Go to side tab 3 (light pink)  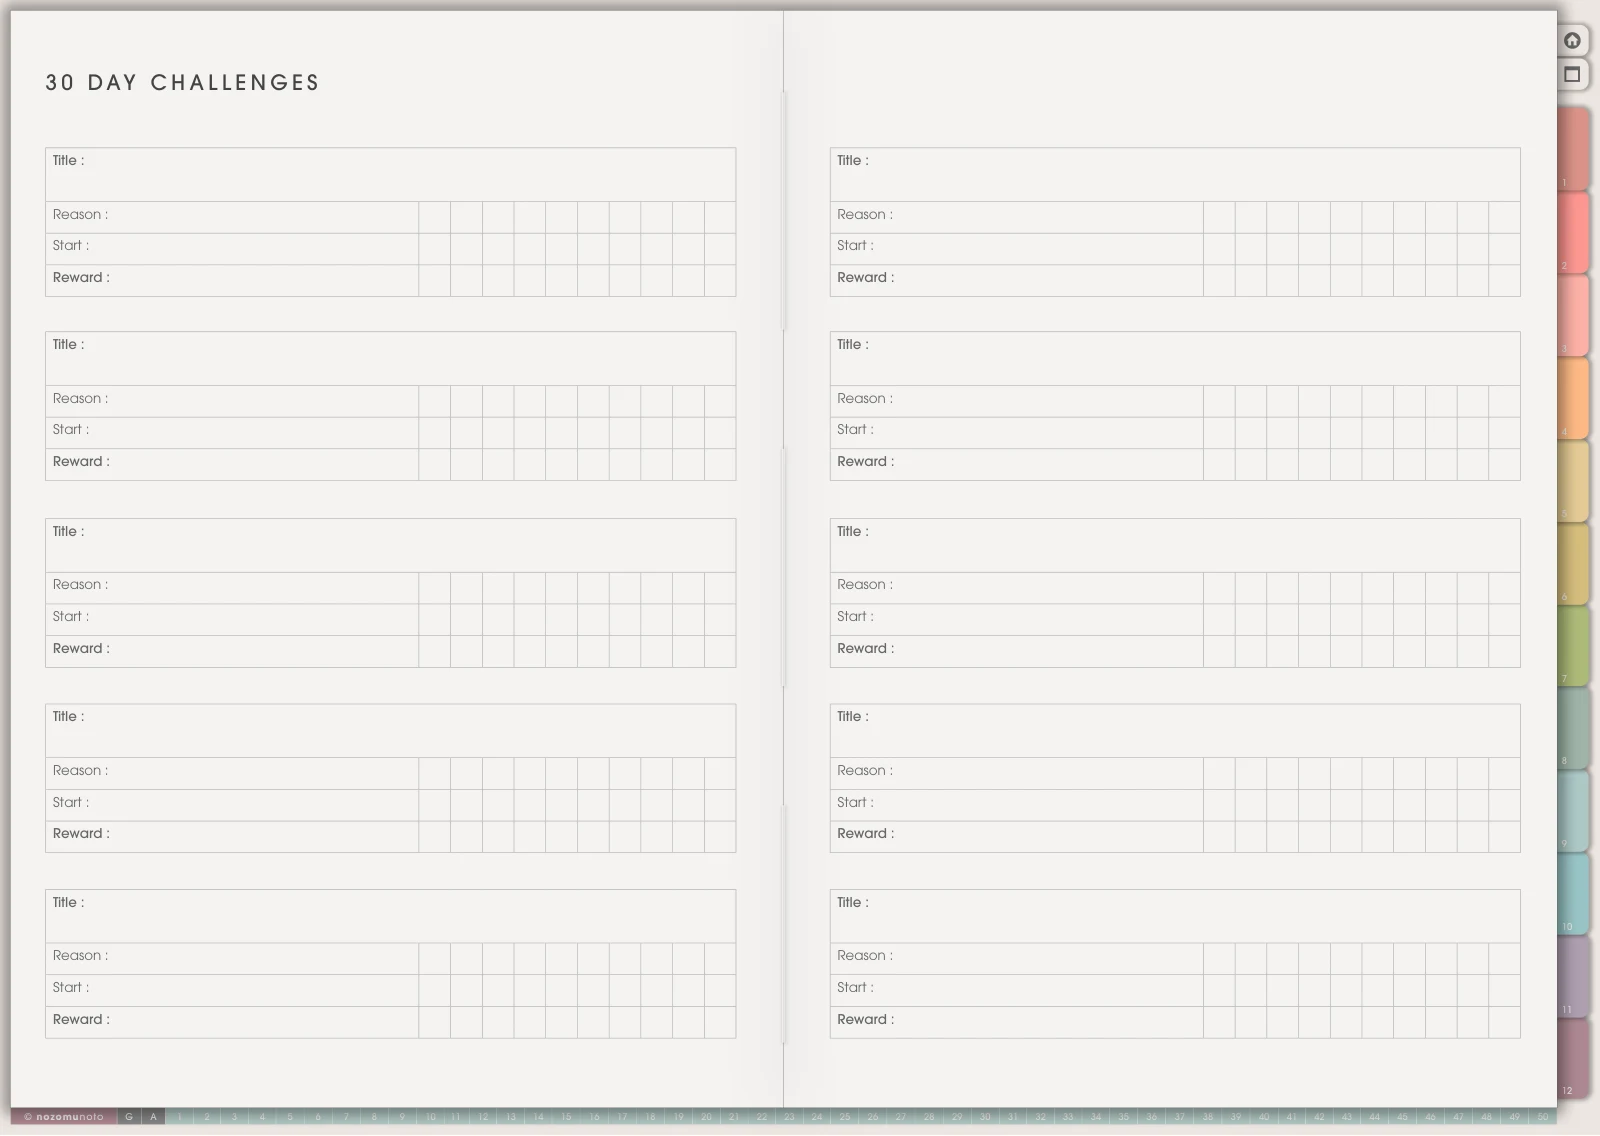pos(1573,314)
